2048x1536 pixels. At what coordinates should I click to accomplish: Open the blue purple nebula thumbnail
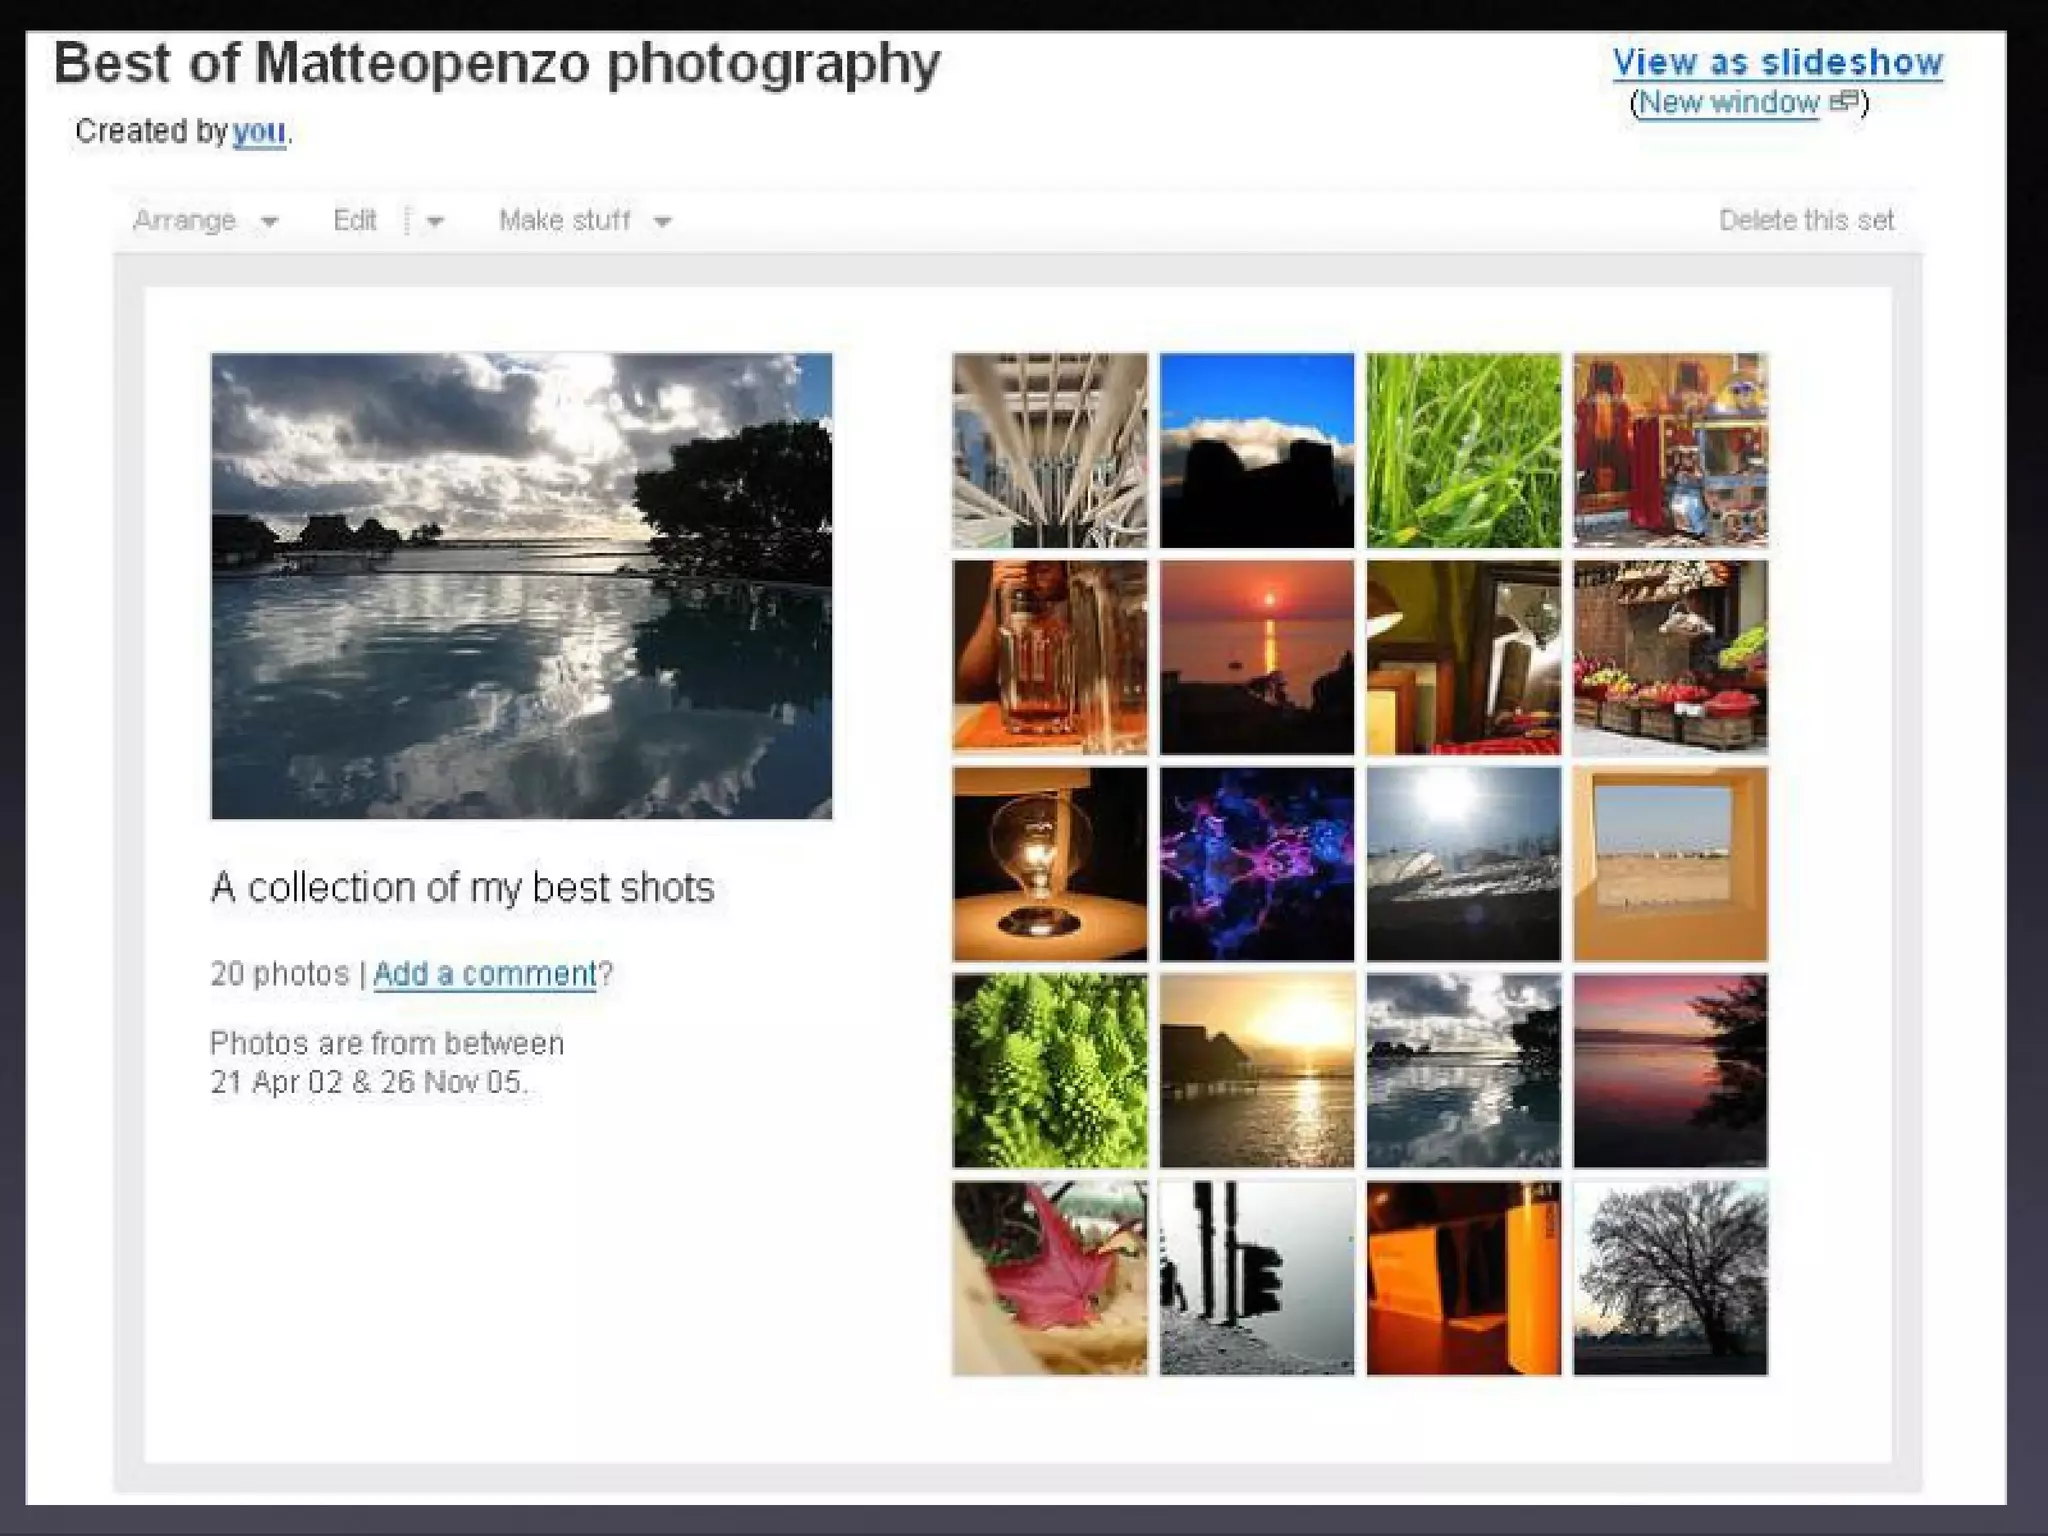click(1257, 864)
